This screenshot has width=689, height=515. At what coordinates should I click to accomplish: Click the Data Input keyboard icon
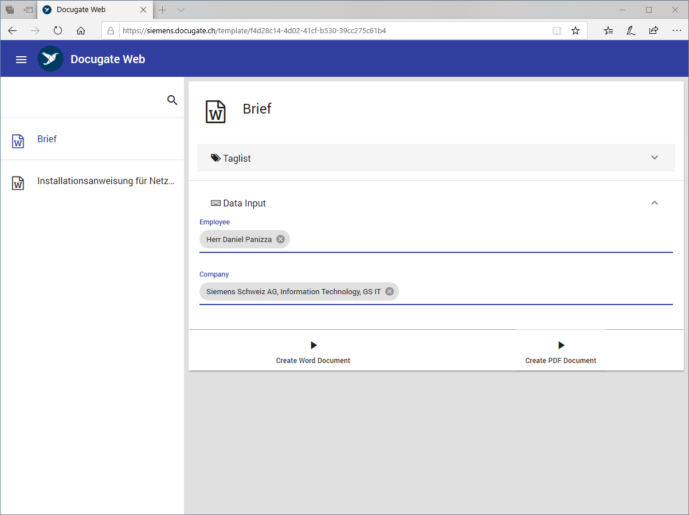tap(216, 203)
